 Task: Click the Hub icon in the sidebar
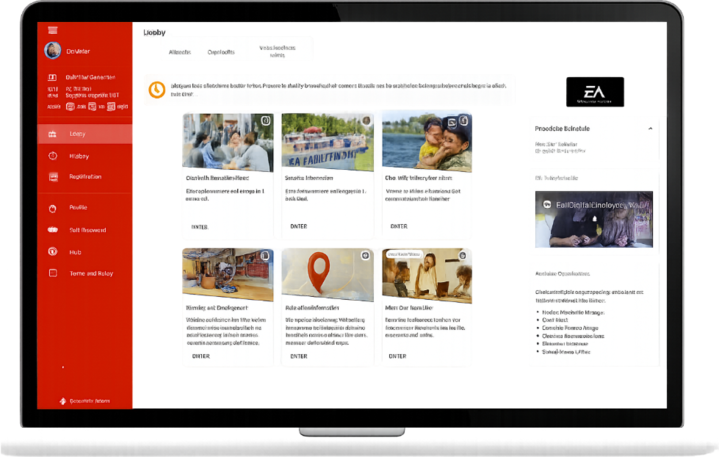pyautogui.click(x=53, y=252)
